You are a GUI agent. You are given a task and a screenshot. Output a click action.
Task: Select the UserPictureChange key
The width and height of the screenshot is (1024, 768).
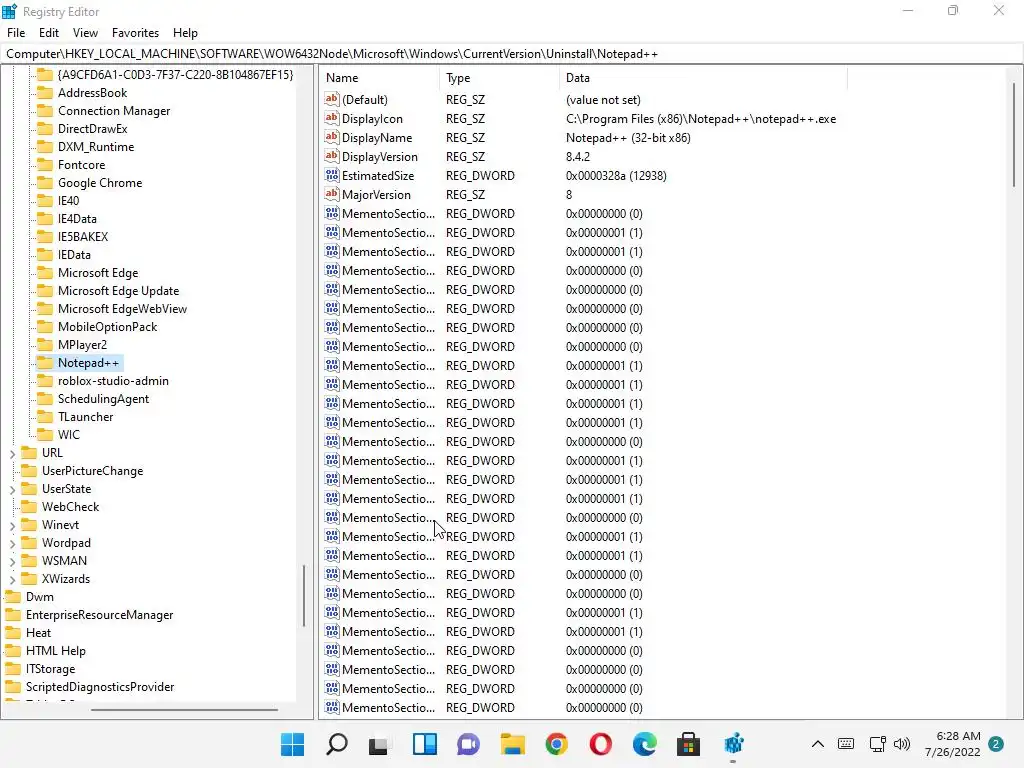[x=92, y=471]
